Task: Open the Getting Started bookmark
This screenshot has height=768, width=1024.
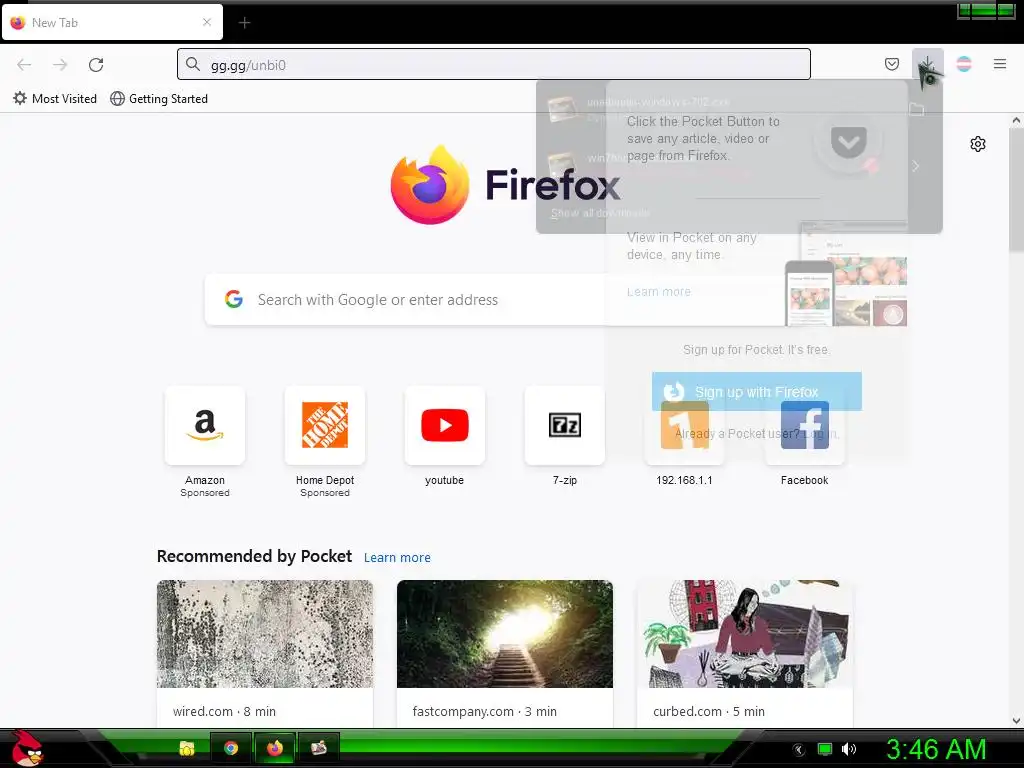Action: pos(159,99)
